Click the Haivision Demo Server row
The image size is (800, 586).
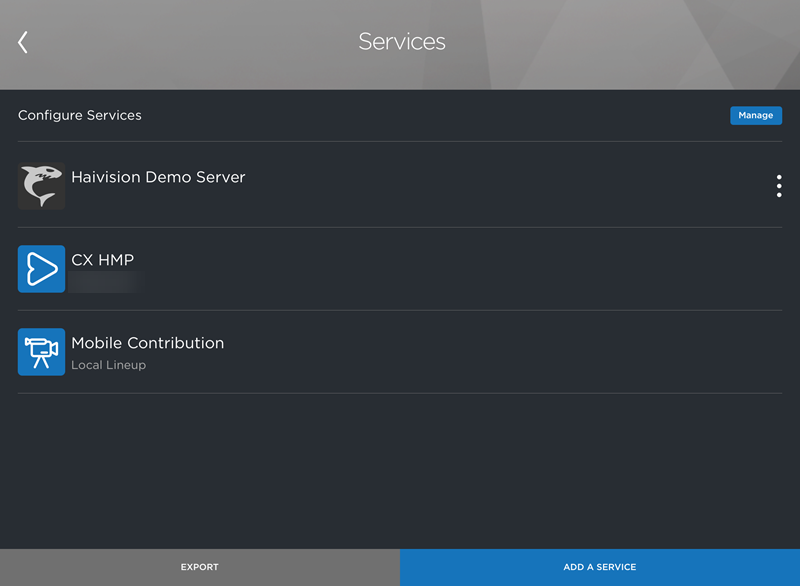point(400,185)
